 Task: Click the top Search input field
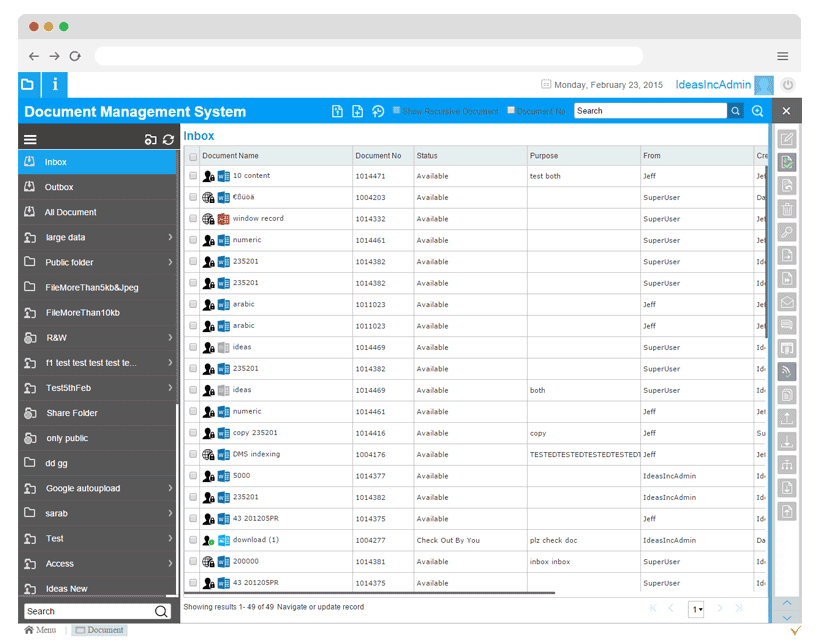pos(650,111)
